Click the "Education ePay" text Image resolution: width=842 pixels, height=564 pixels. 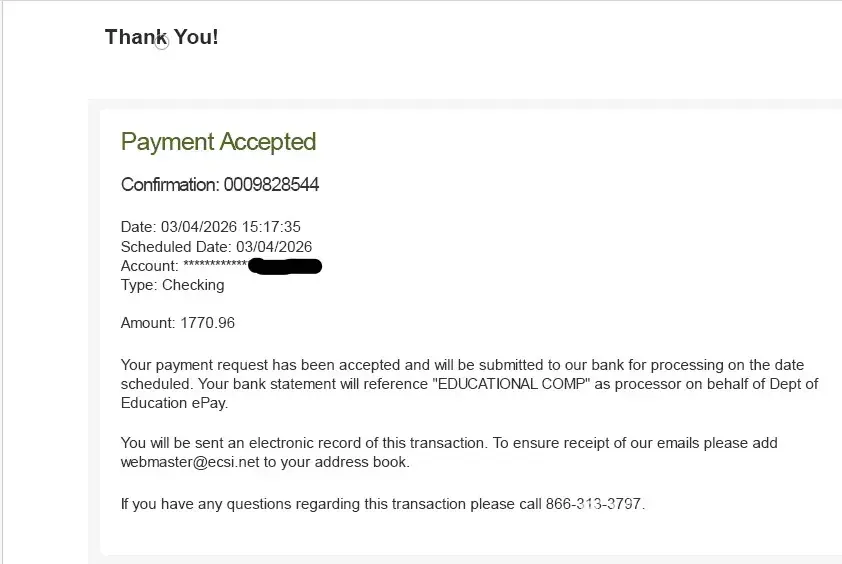click(174, 403)
